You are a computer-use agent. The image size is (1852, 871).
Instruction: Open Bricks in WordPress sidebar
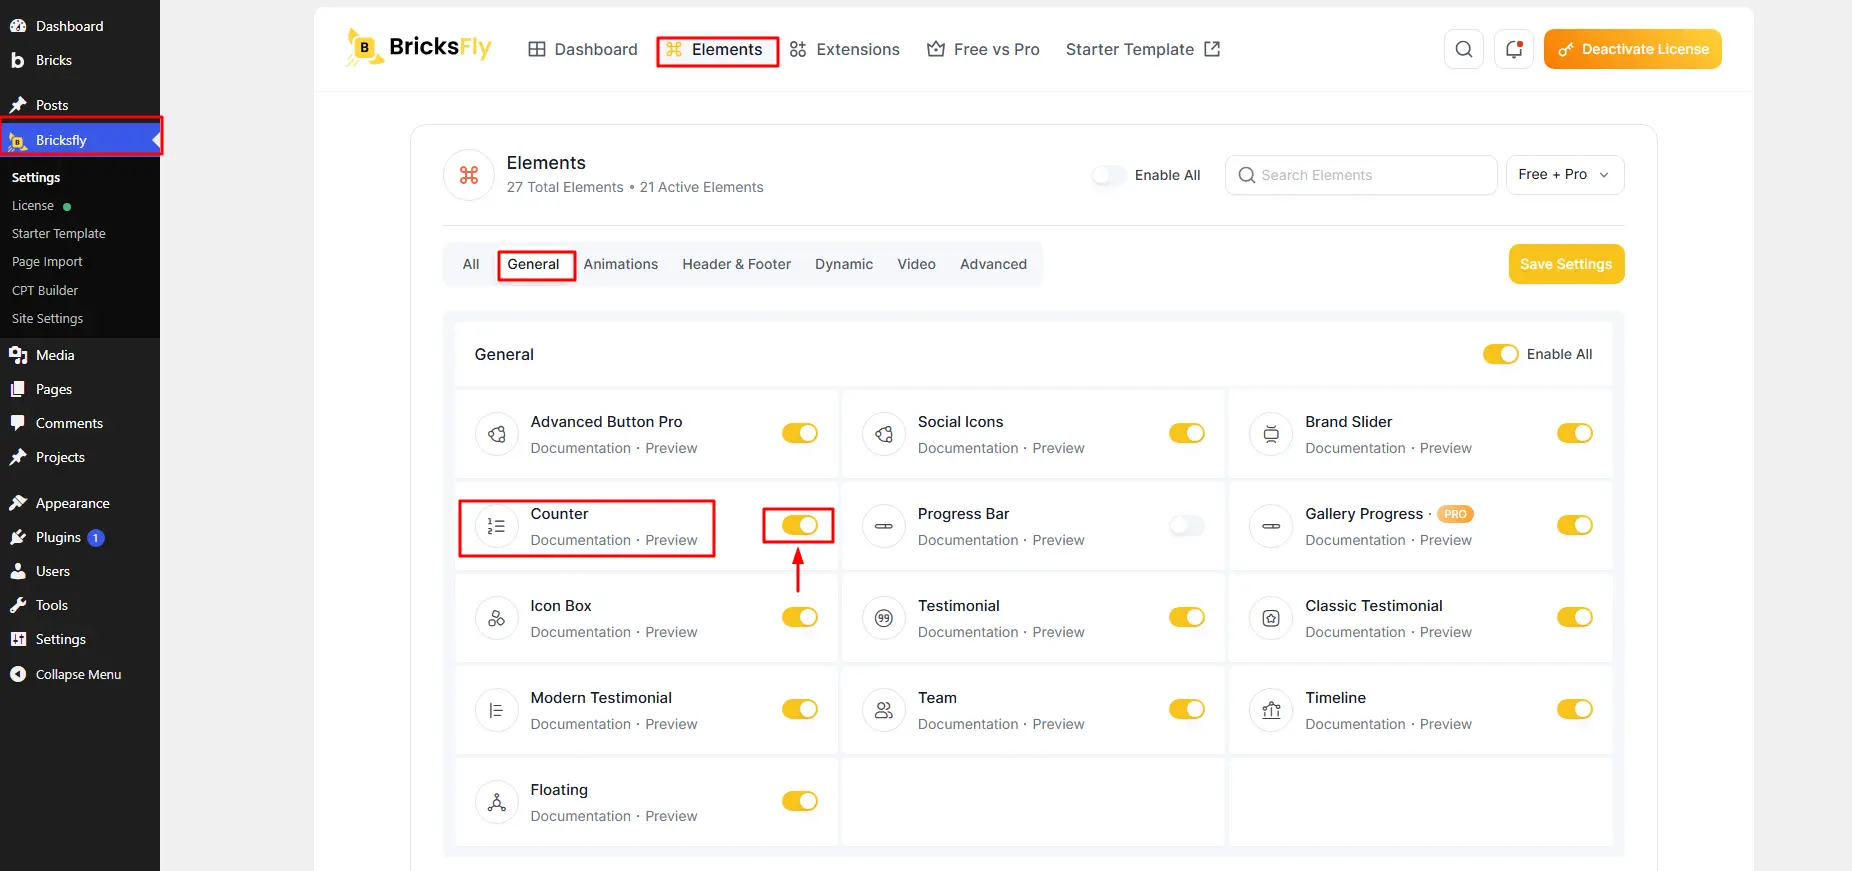tap(80, 60)
